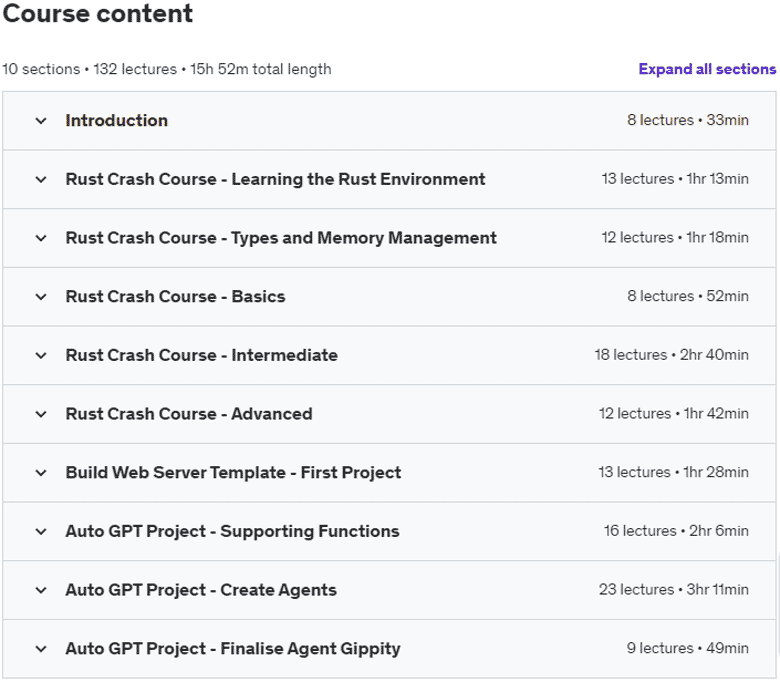Expand the Introduction section chevron
Image resolution: width=780 pixels, height=682 pixels.
tap(41, 121)
